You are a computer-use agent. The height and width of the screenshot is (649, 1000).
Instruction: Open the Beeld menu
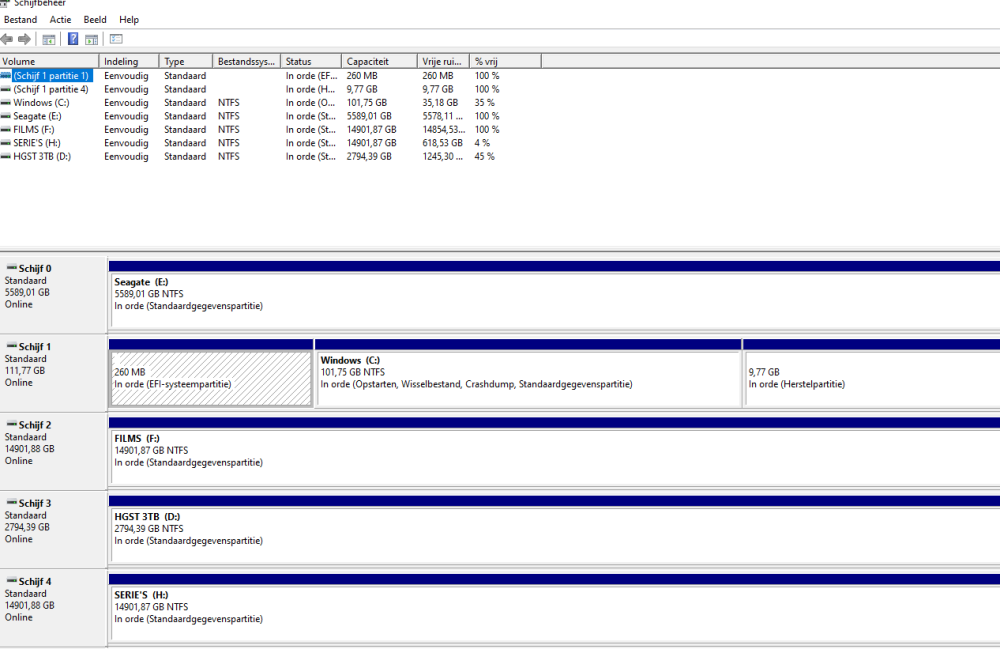click(x=95, y=20)
